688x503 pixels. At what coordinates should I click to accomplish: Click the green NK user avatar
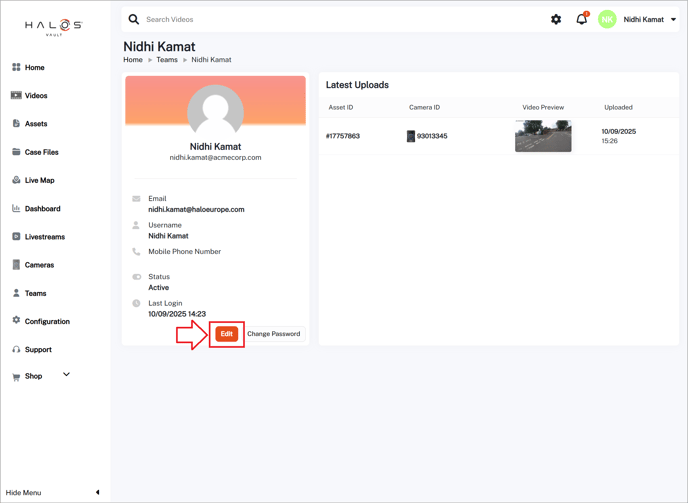click(607, 19)
